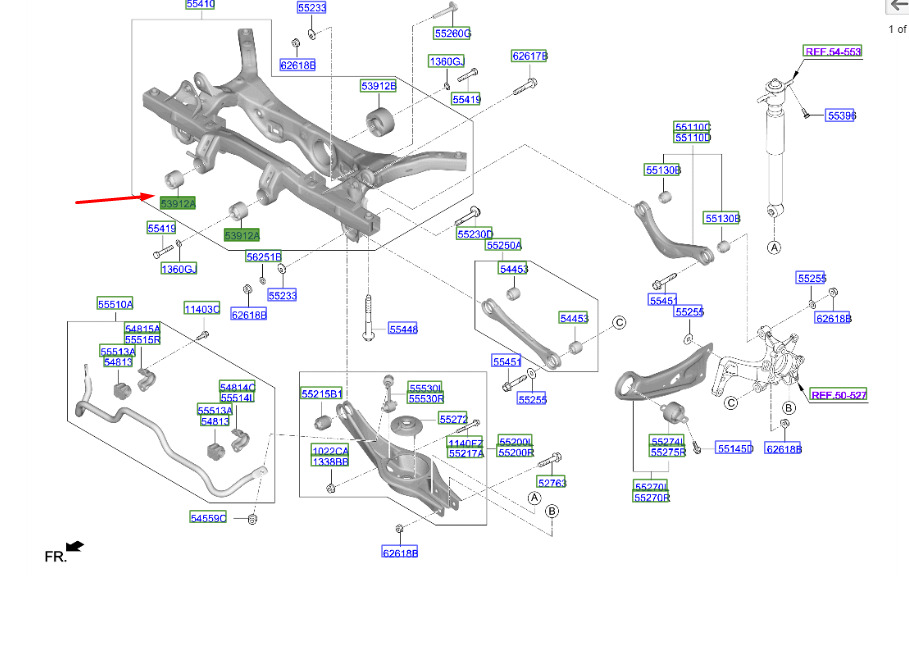
Task: Click part number 54814C
Action: [238, 387]
